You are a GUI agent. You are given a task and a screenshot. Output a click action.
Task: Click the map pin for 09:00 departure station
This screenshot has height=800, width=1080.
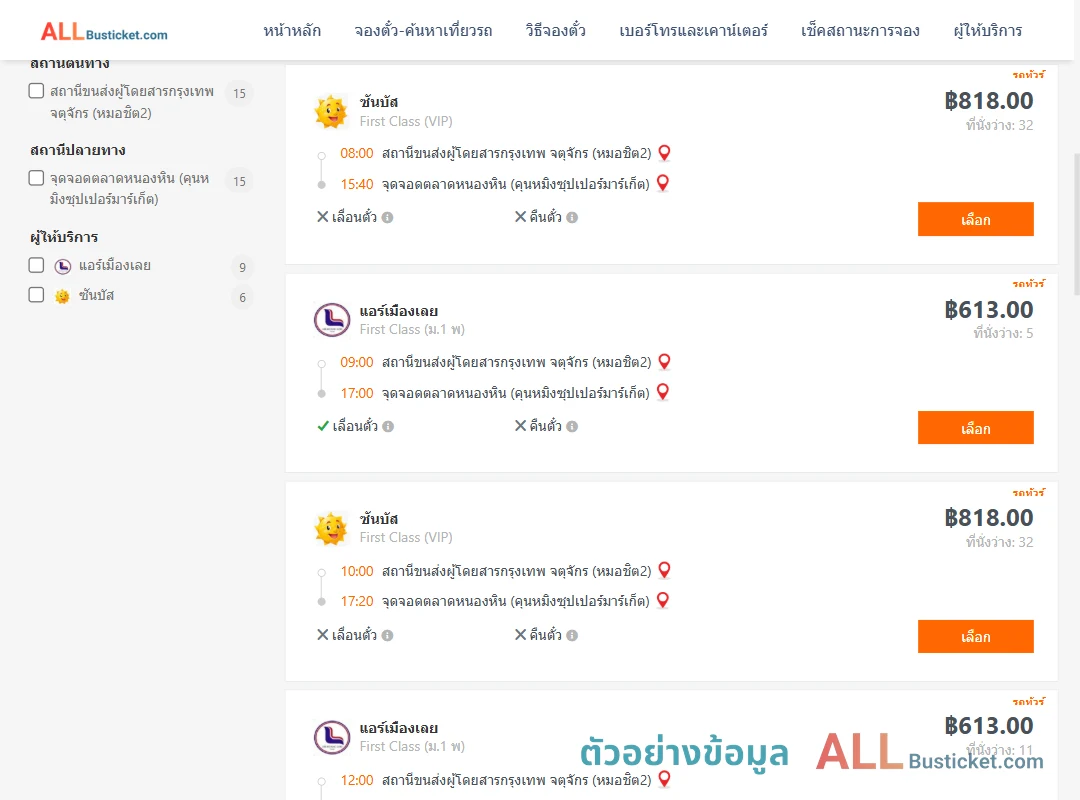click(664, 362)
